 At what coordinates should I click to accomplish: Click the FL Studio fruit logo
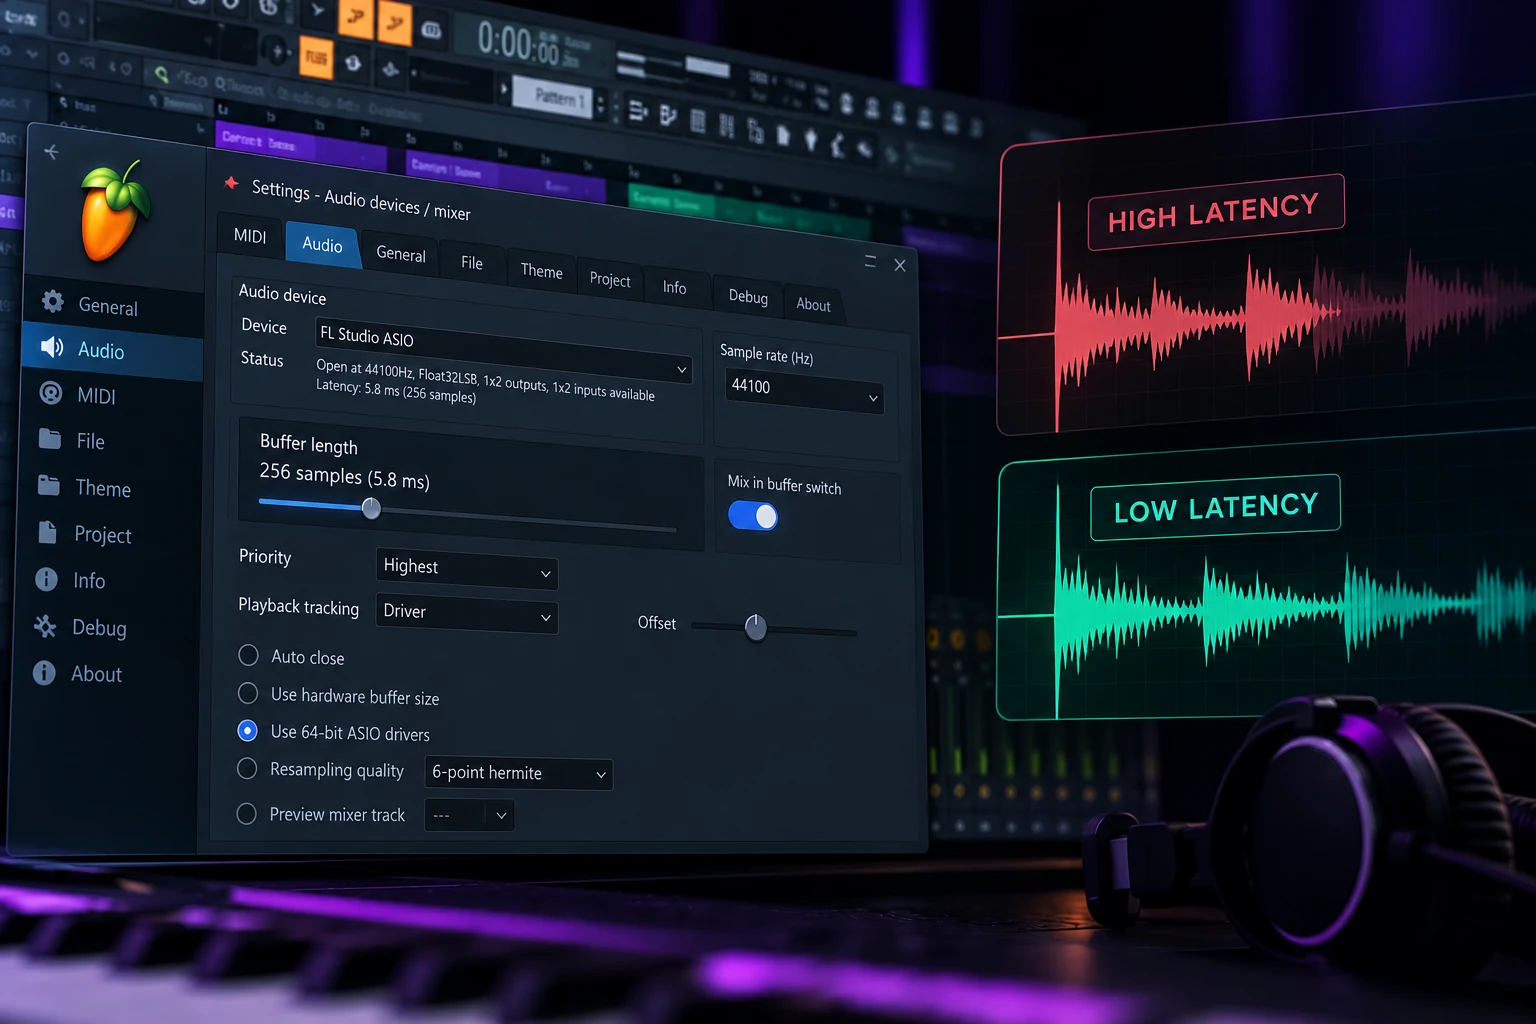point(113,211)
